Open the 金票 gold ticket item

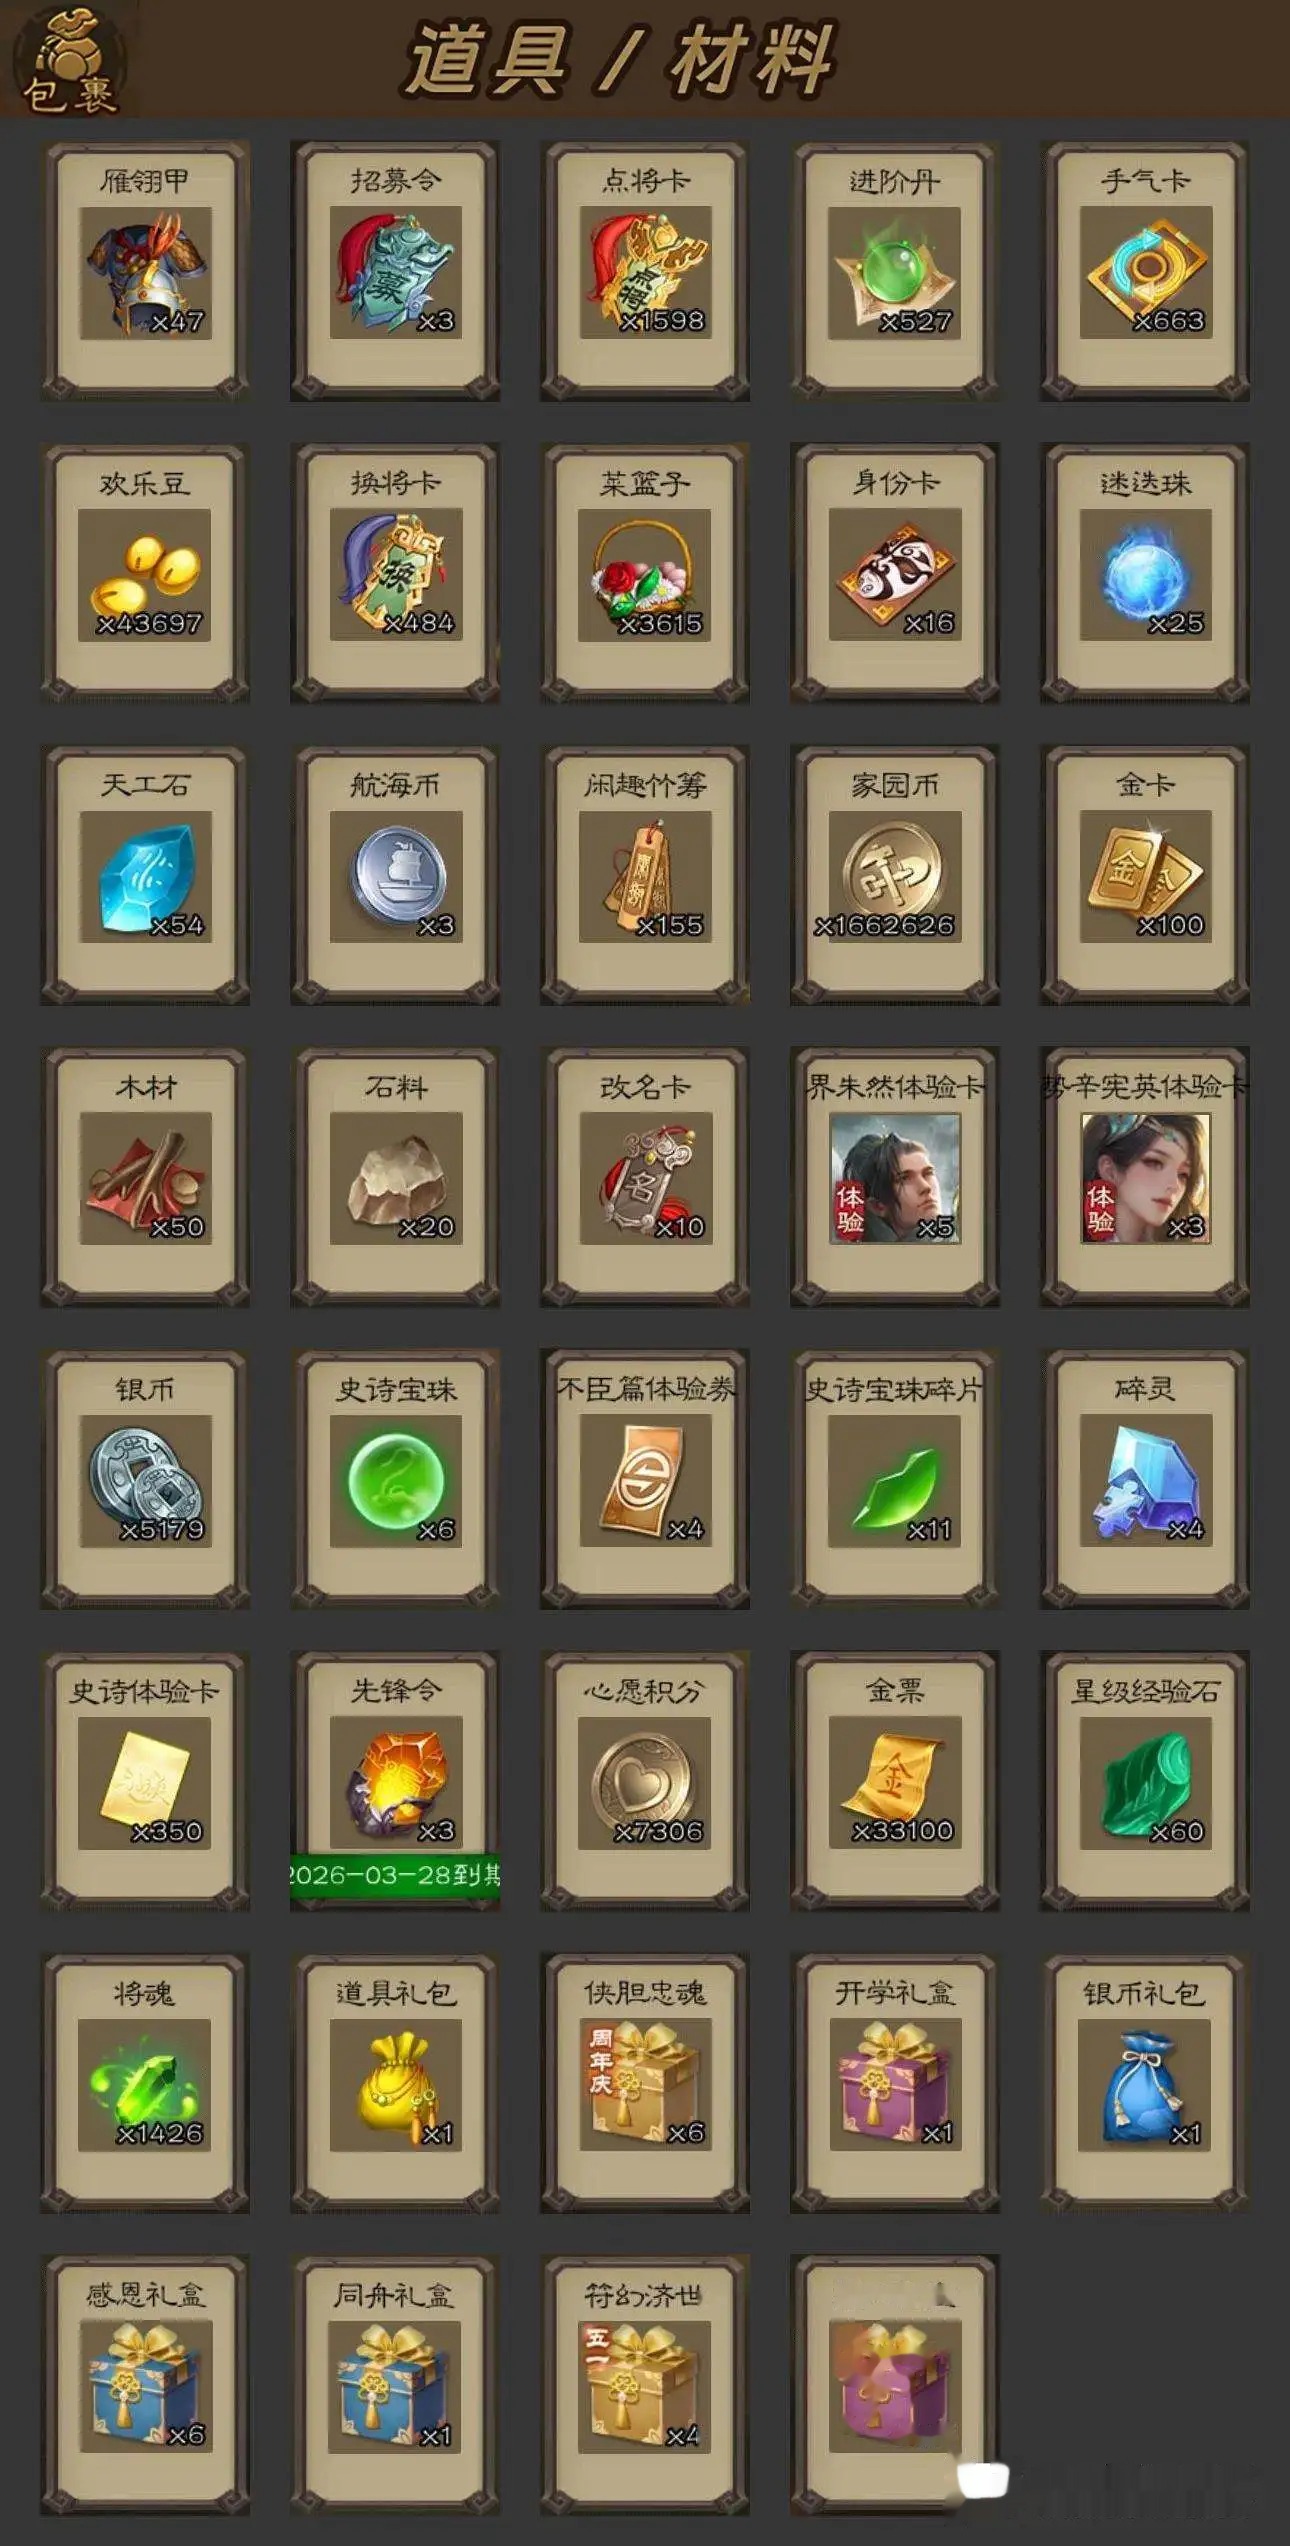point(895,1781)
